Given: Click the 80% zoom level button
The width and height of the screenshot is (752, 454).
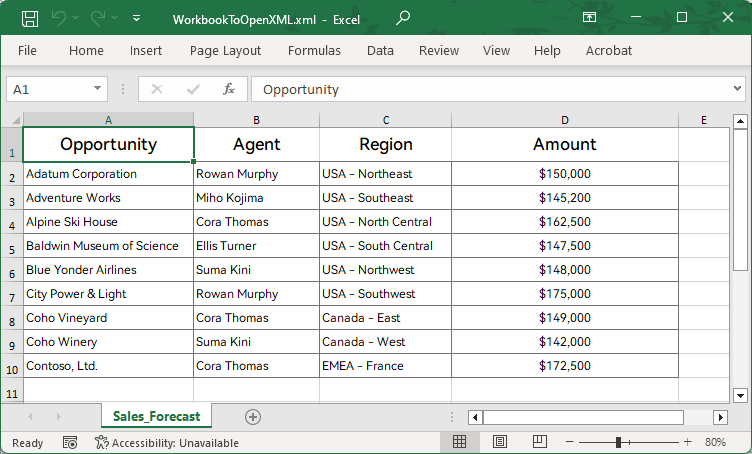Looking at the screenshot, I should point(715,442).
